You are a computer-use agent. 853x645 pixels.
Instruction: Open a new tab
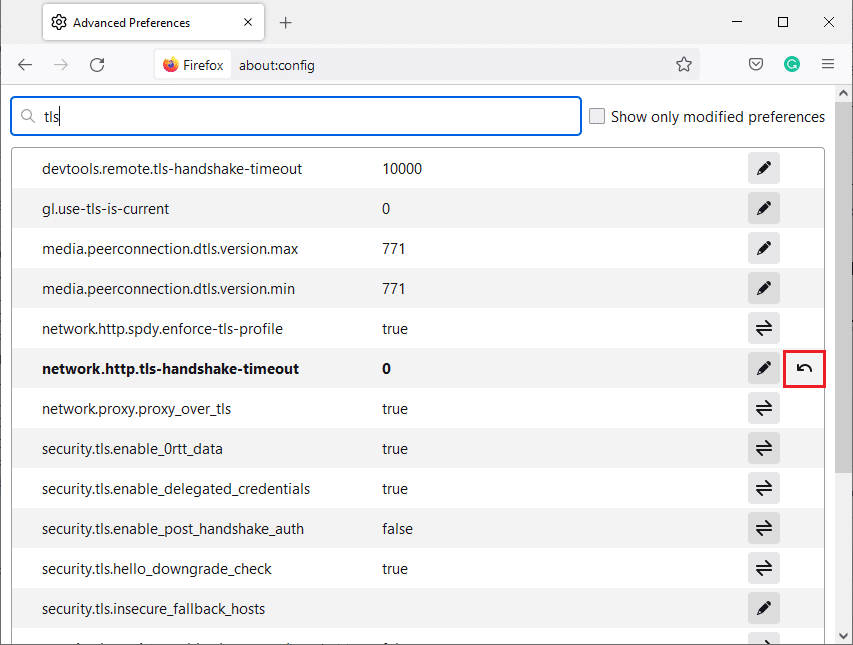click(x=286, y=22)
